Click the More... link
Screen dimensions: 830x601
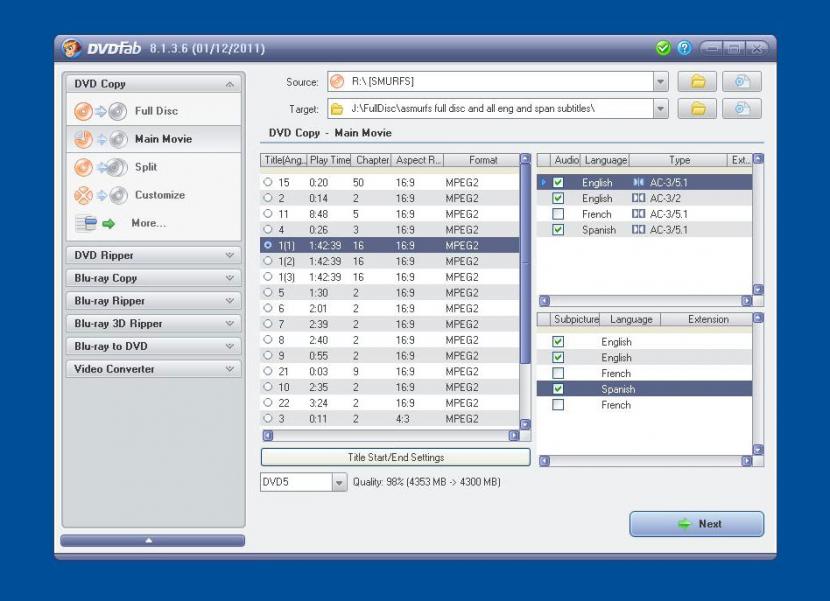click(149, 223)
